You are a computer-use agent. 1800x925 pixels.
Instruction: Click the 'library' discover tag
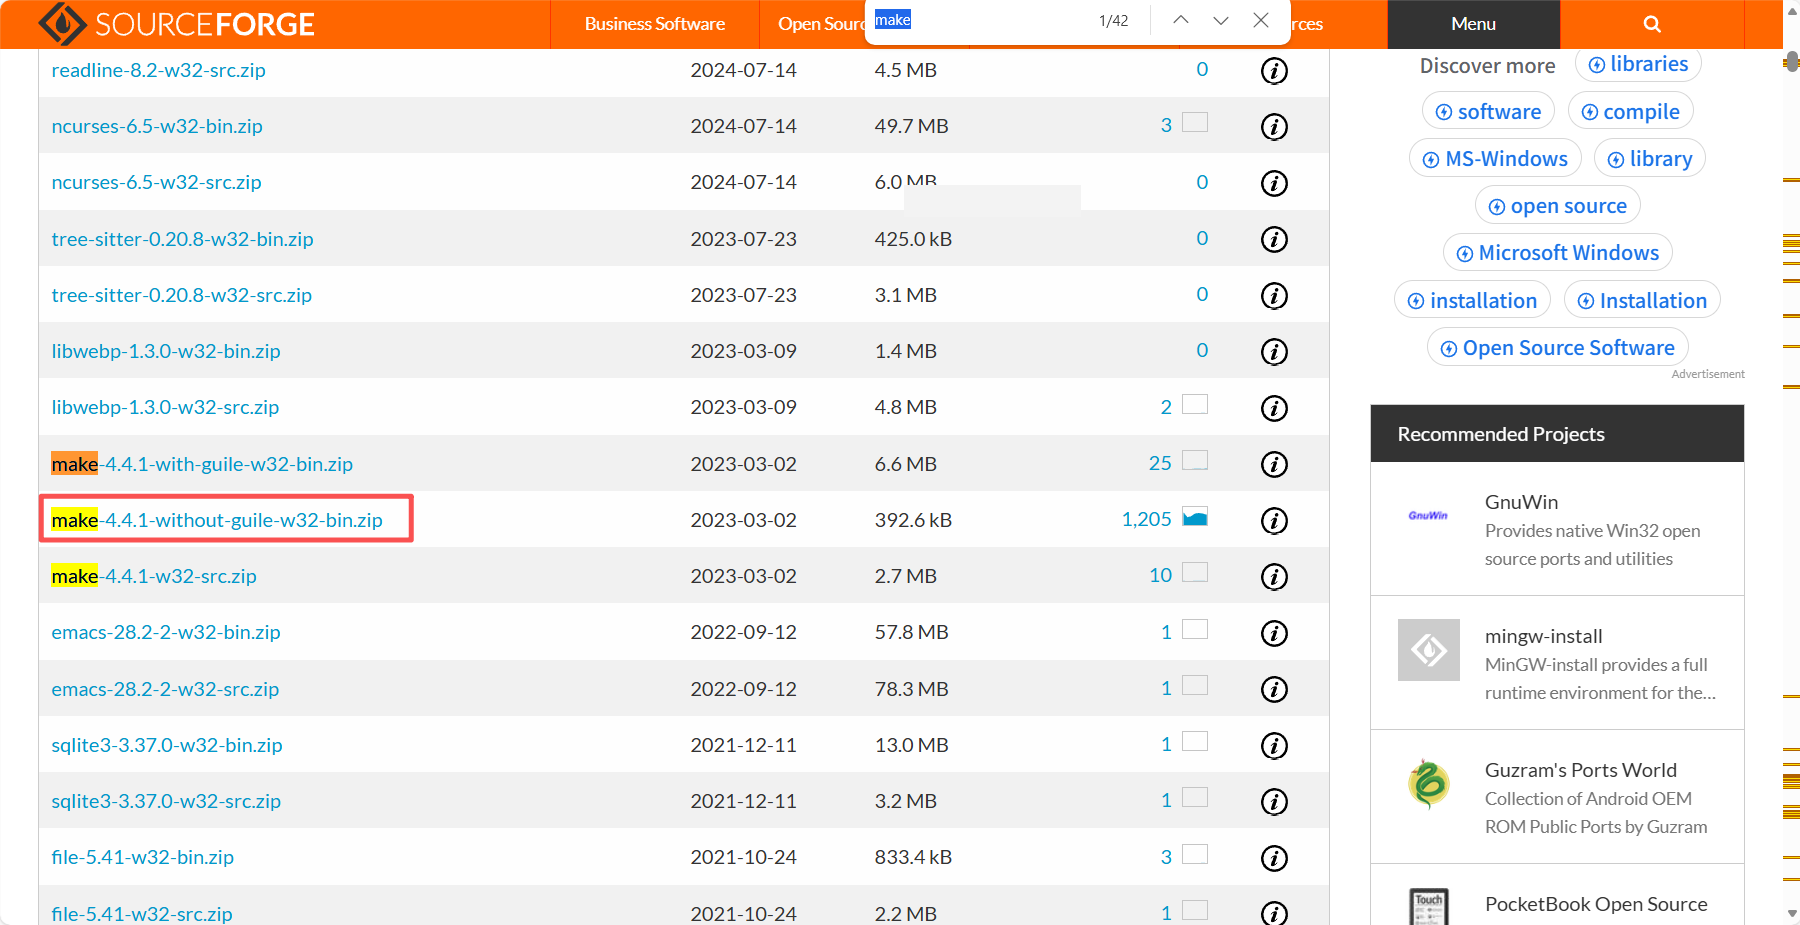click(1649, 158)
